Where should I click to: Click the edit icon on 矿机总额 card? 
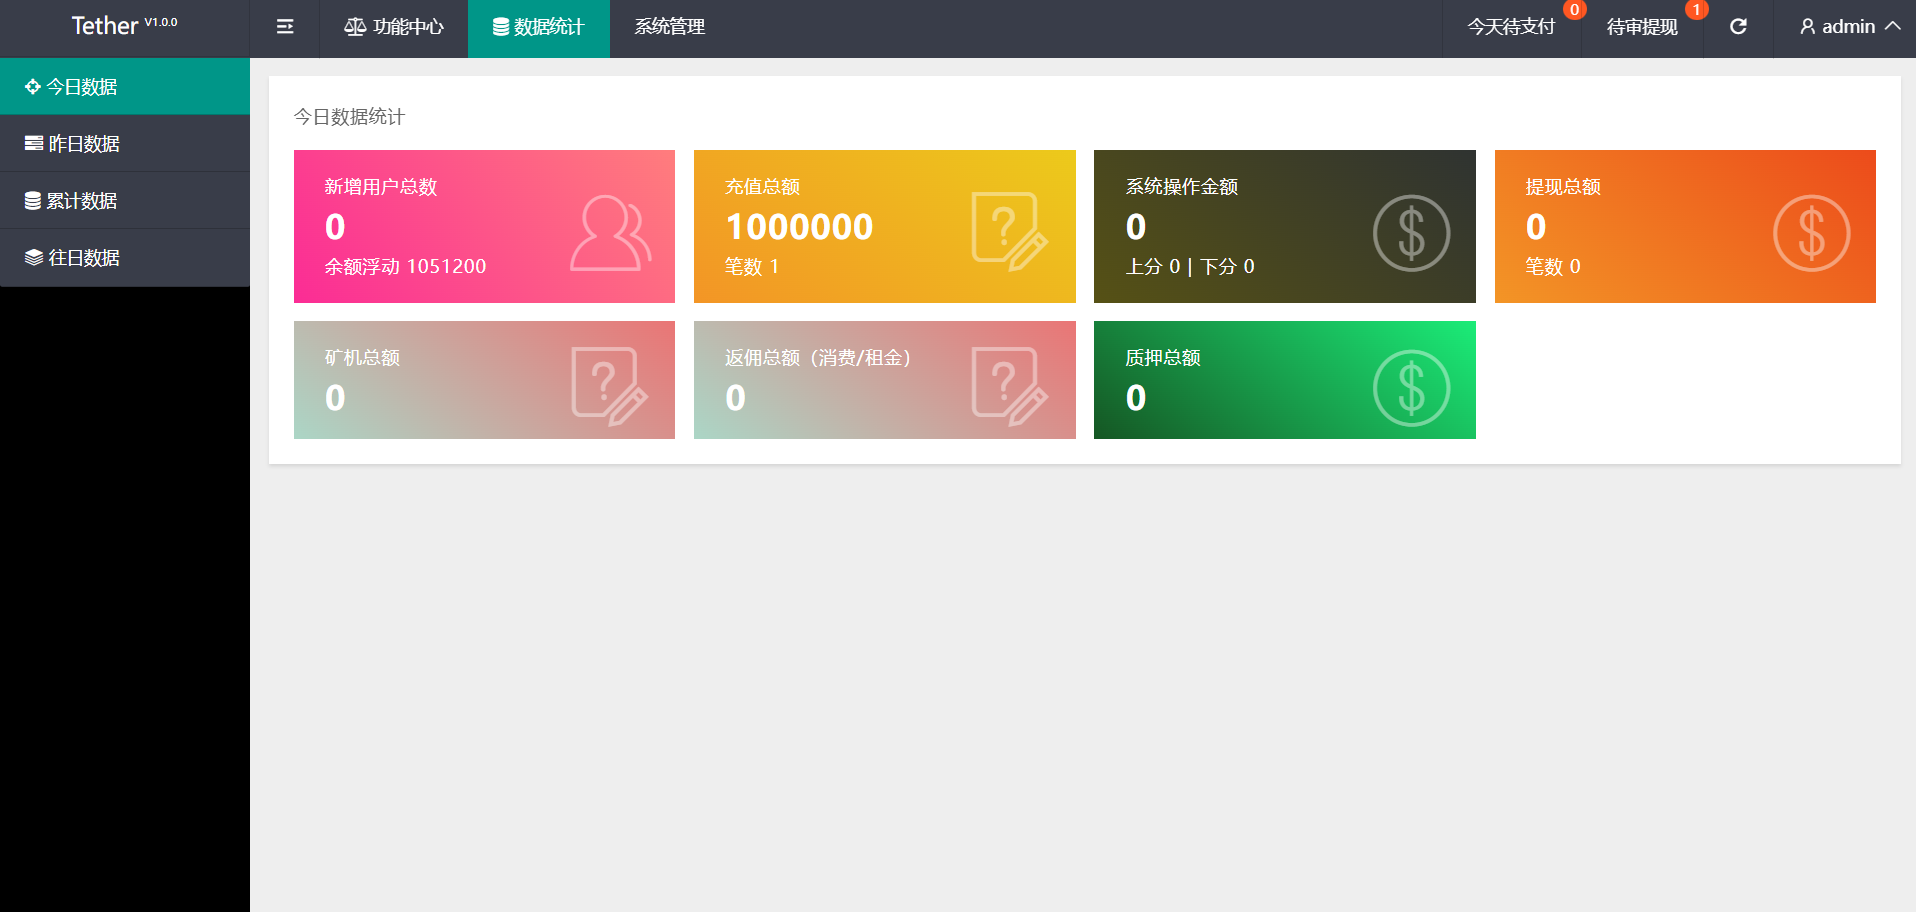pos(609,386)
